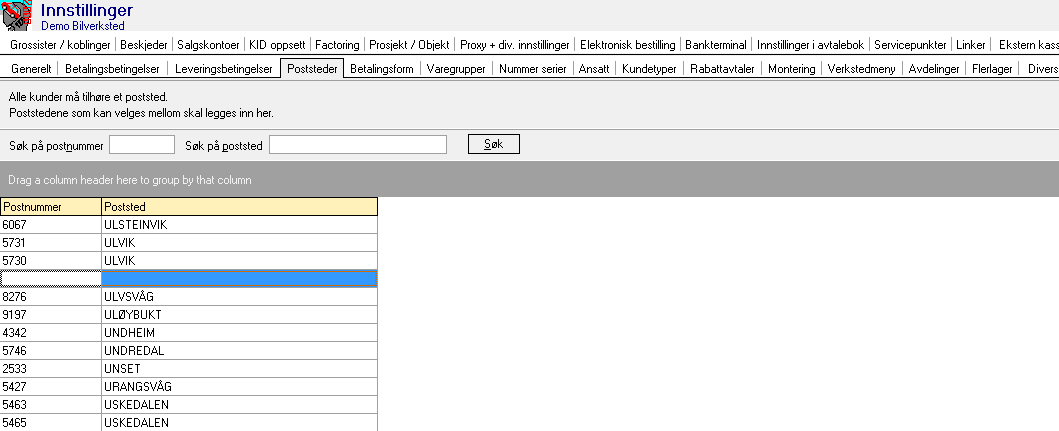
Task: Select postnummer cell 4342
Action: pyautogui.click(x=51, y=332)
